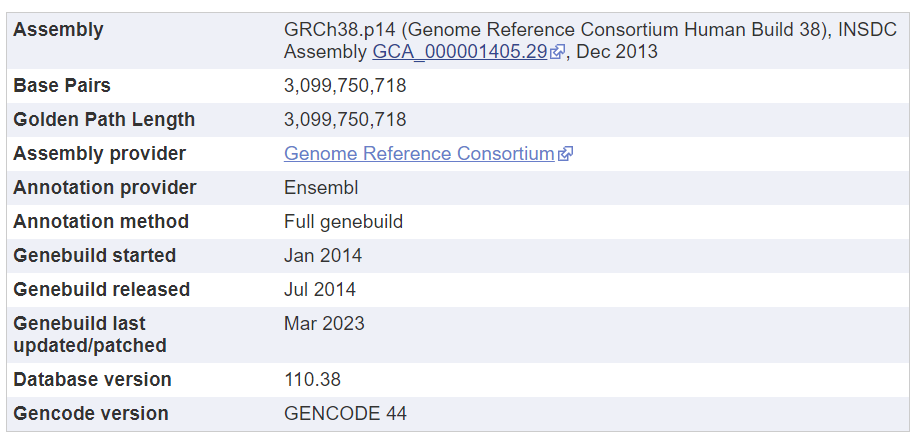Image resolution: width=913 pixels, height=436 pixels.
Task: Click the Gencode version row label
Action: [x=91, y=414]
